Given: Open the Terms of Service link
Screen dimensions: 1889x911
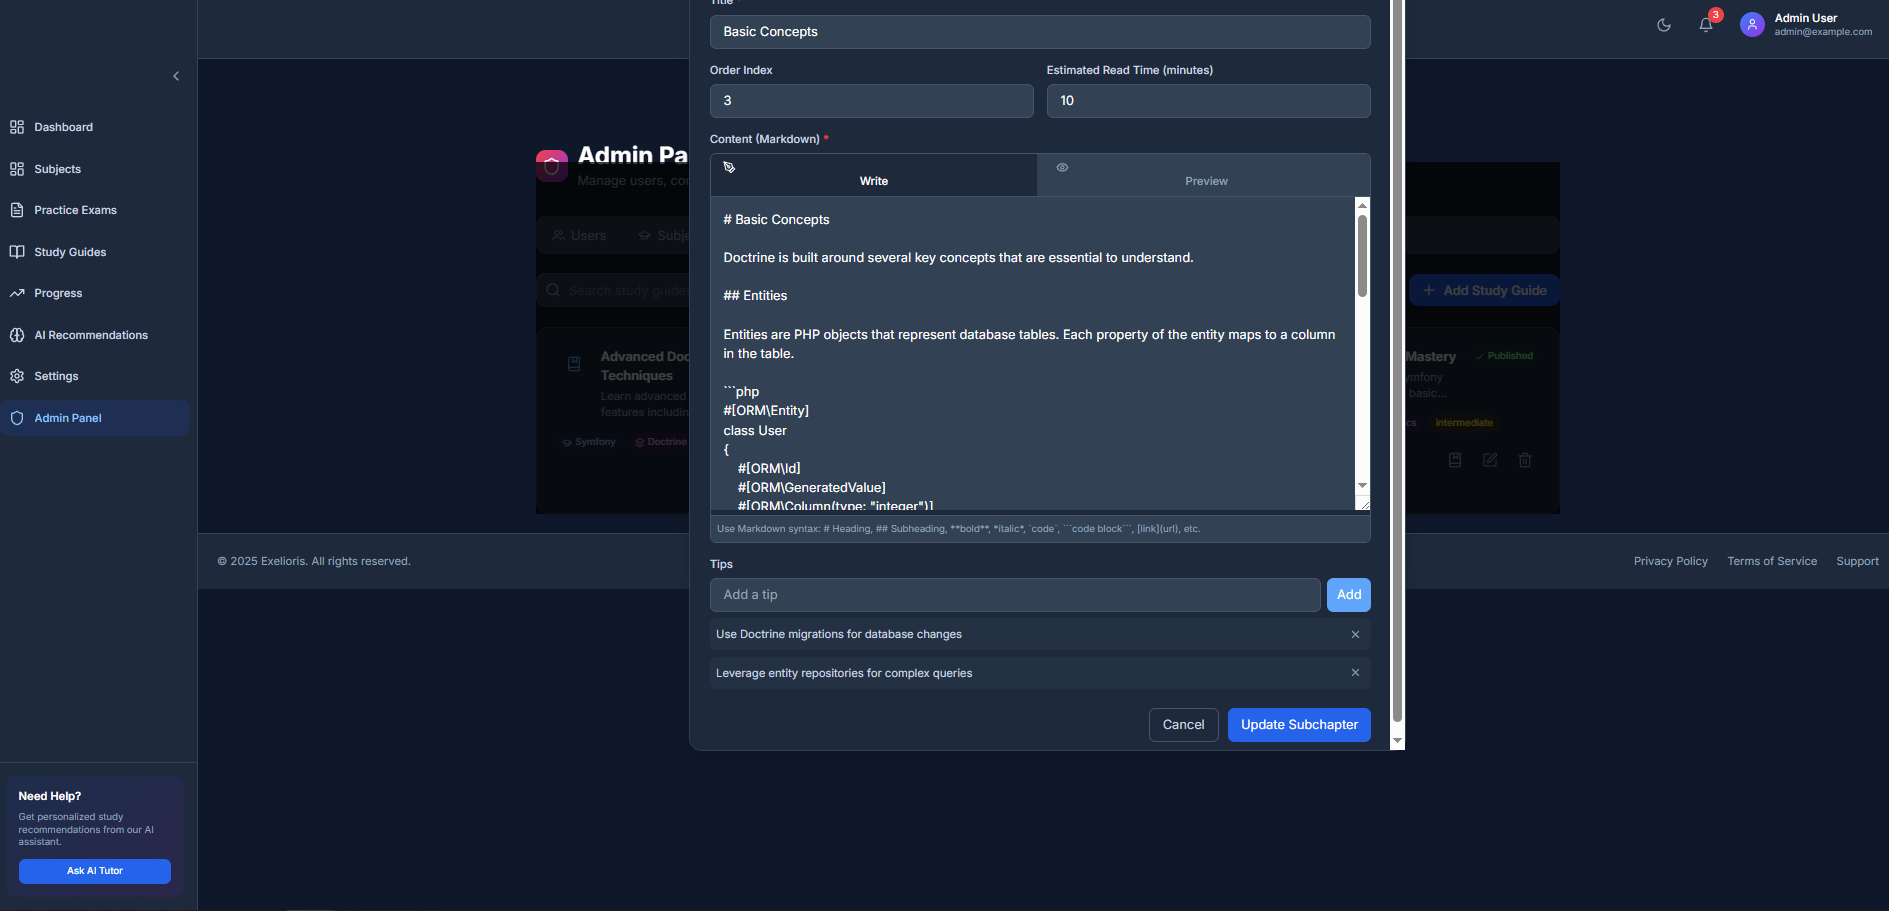Looking at the screenshot, I should pyautogui.click(x=1772, y=561).
